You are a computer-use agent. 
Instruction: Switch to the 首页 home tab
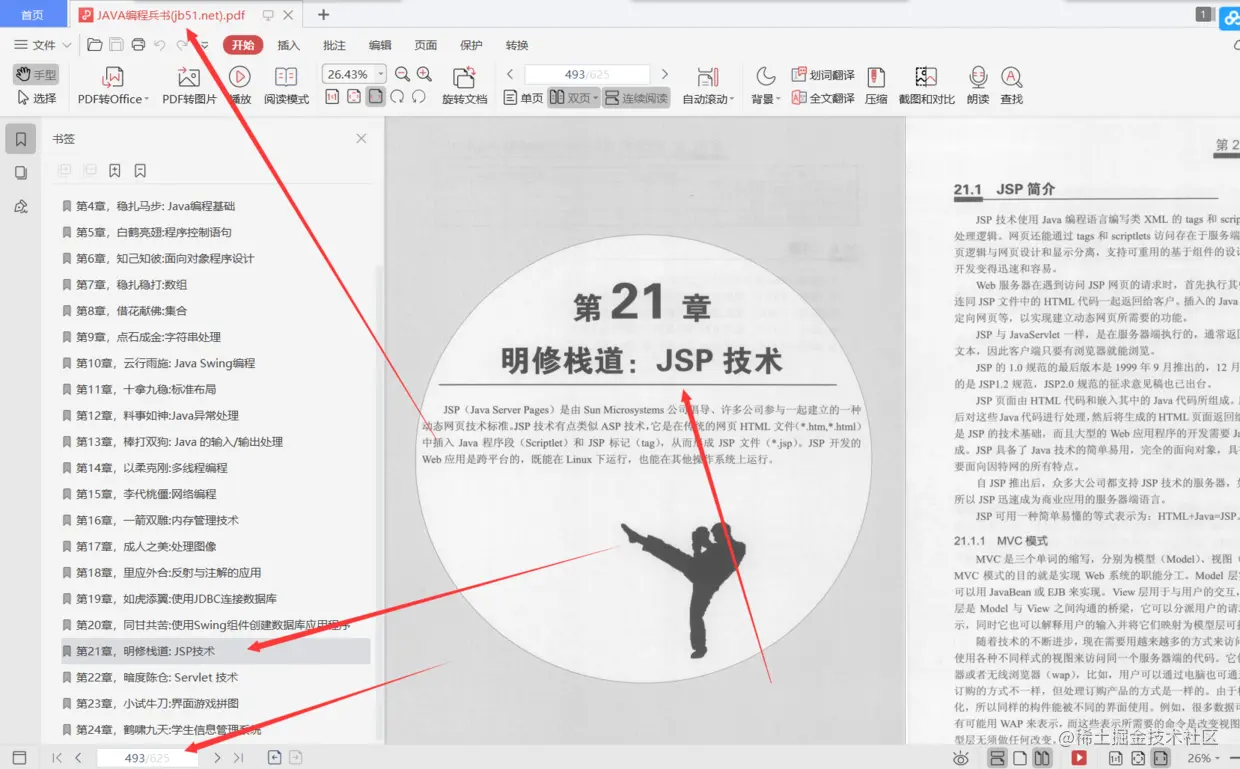click(33, 15)
